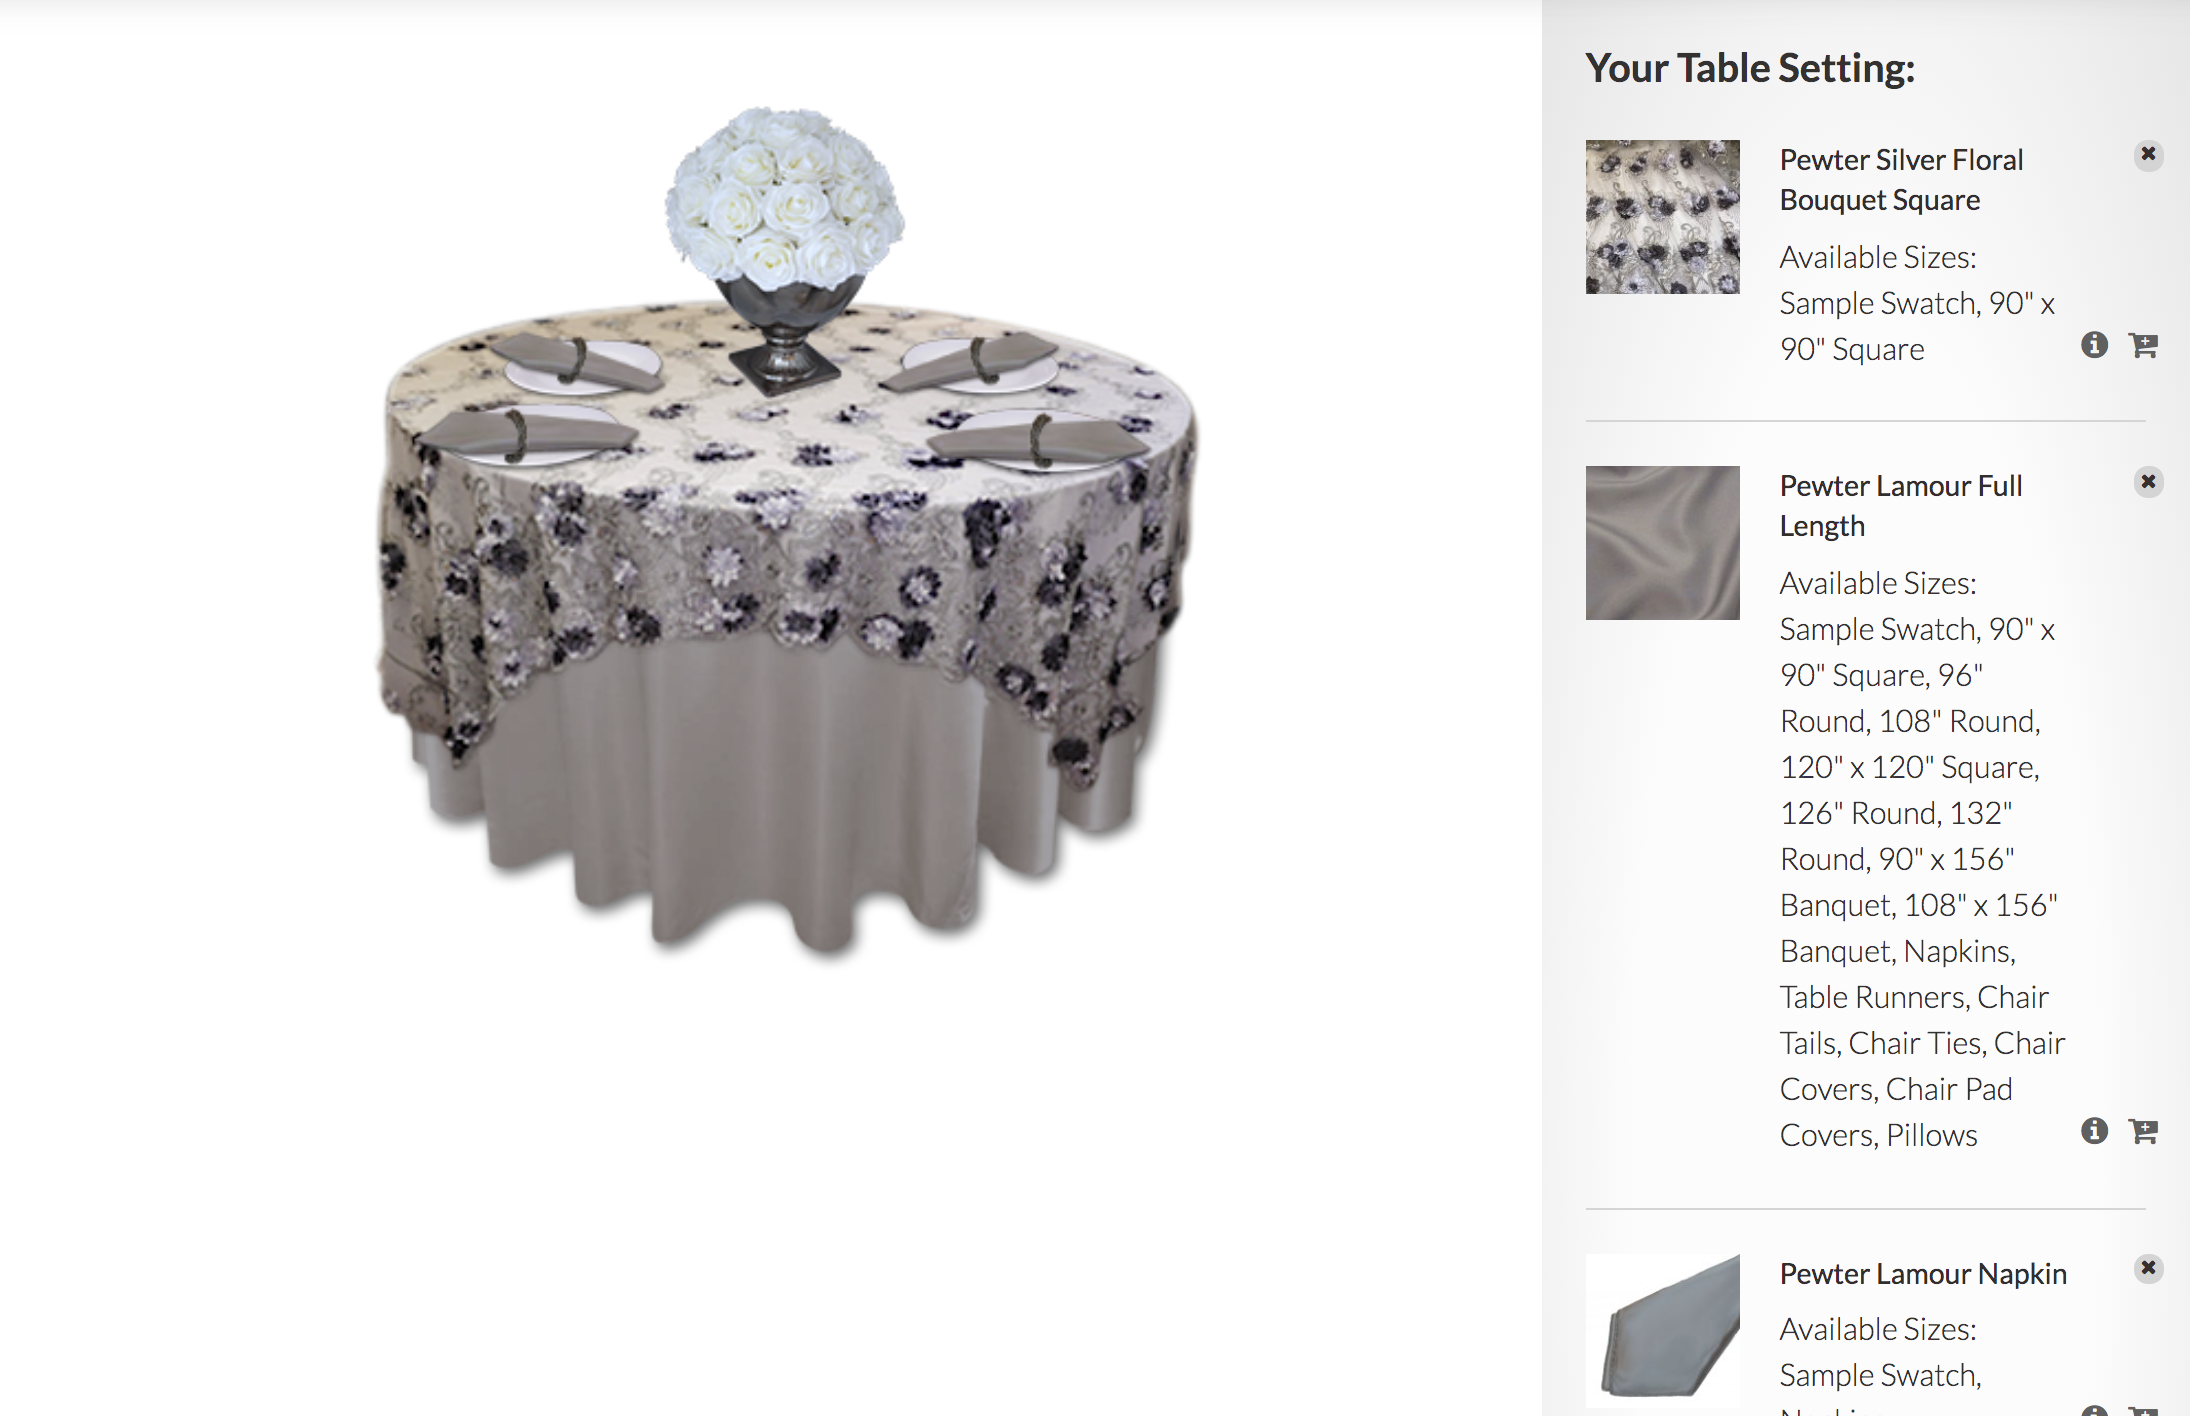Click the folded napkin thumbnail
This screenshot has height=1416, width=2190.
tap(1662, 1330)
